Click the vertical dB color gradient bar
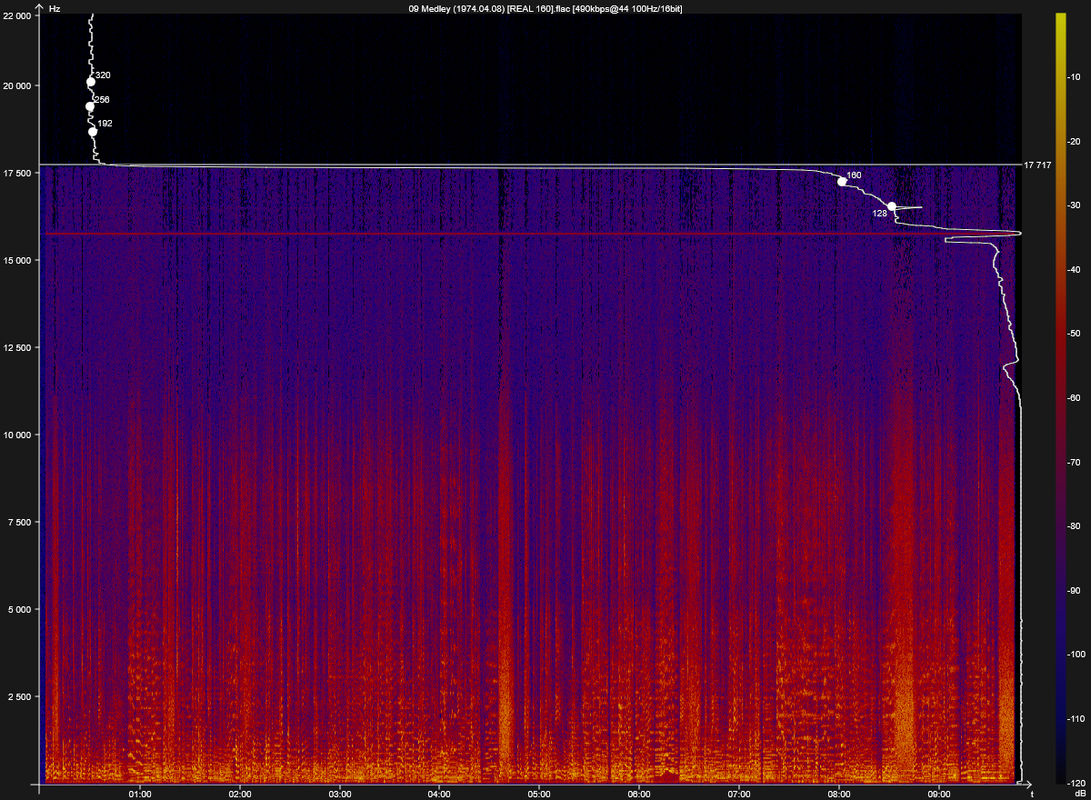 [x=1060, y=399]
